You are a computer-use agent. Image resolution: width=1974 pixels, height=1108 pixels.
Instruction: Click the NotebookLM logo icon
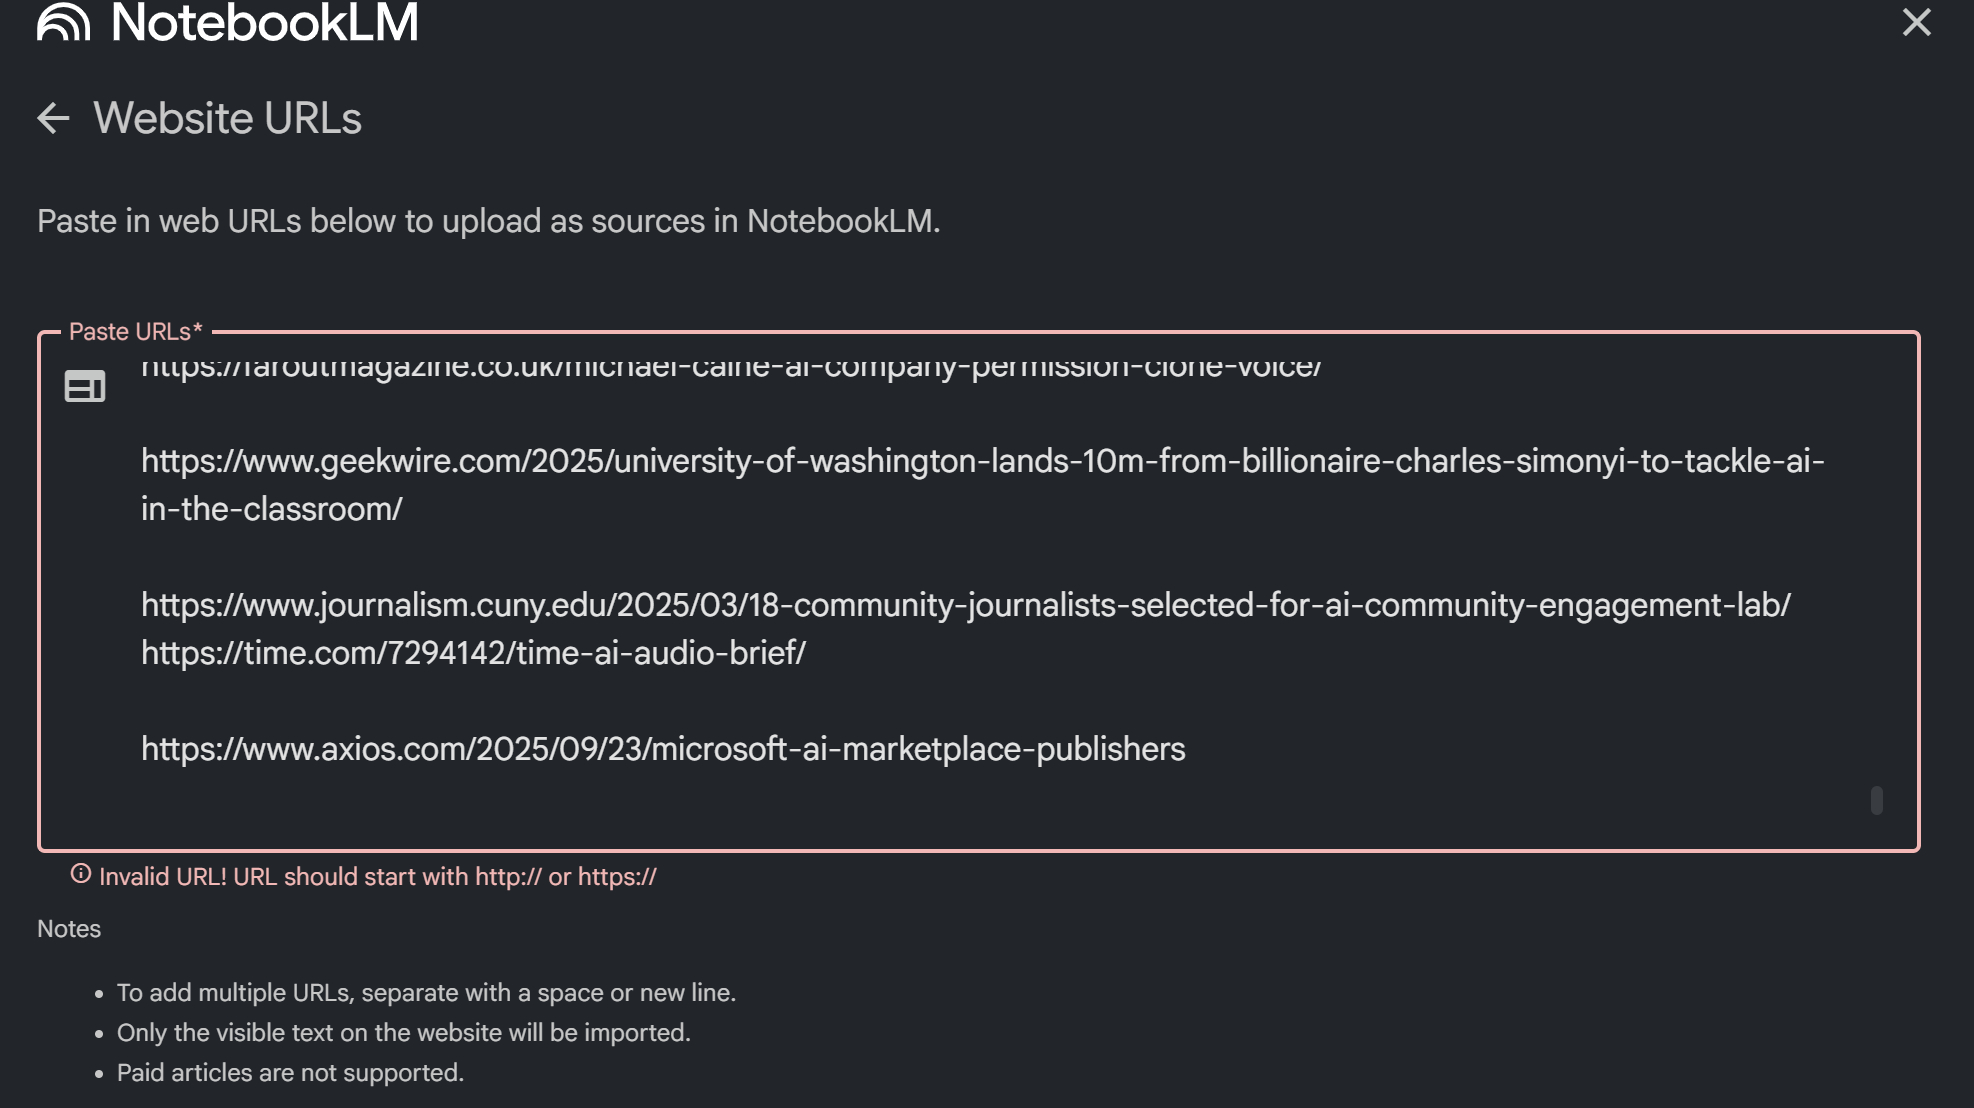pyautogui.click(x=63, y=22)
